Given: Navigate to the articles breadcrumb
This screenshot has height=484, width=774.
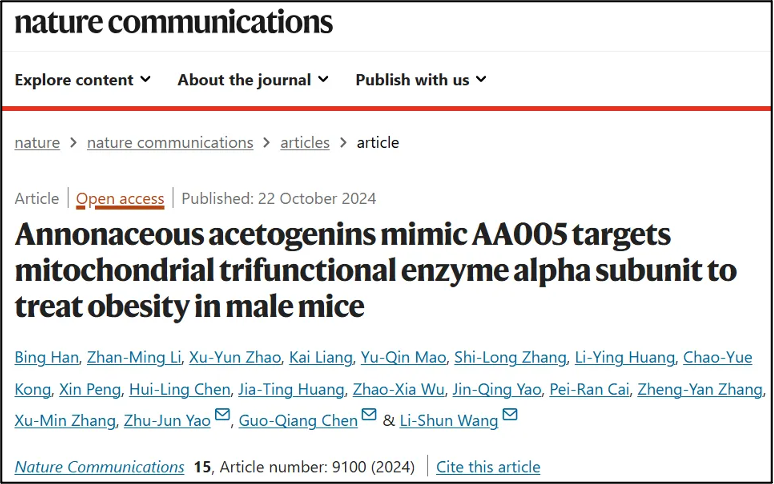Looking at the screenshot, I should pos(305,142).
